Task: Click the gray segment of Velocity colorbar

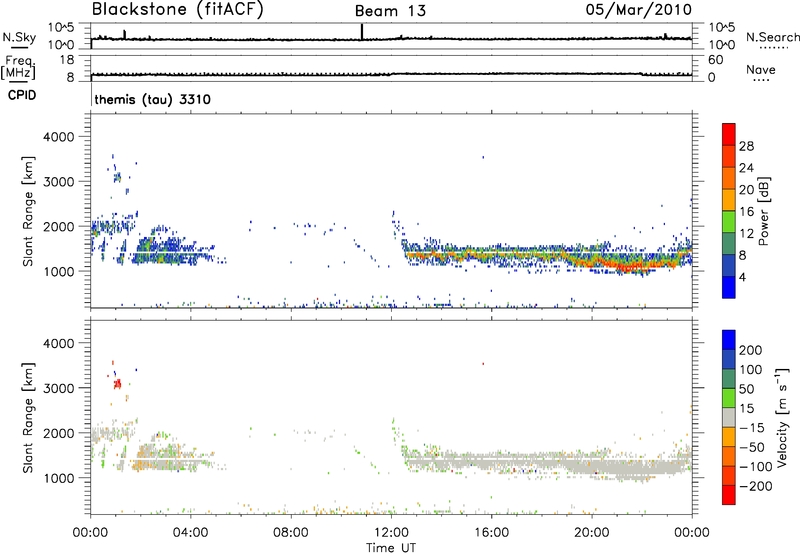Action: pyautogui.click(x=729, y=418)
